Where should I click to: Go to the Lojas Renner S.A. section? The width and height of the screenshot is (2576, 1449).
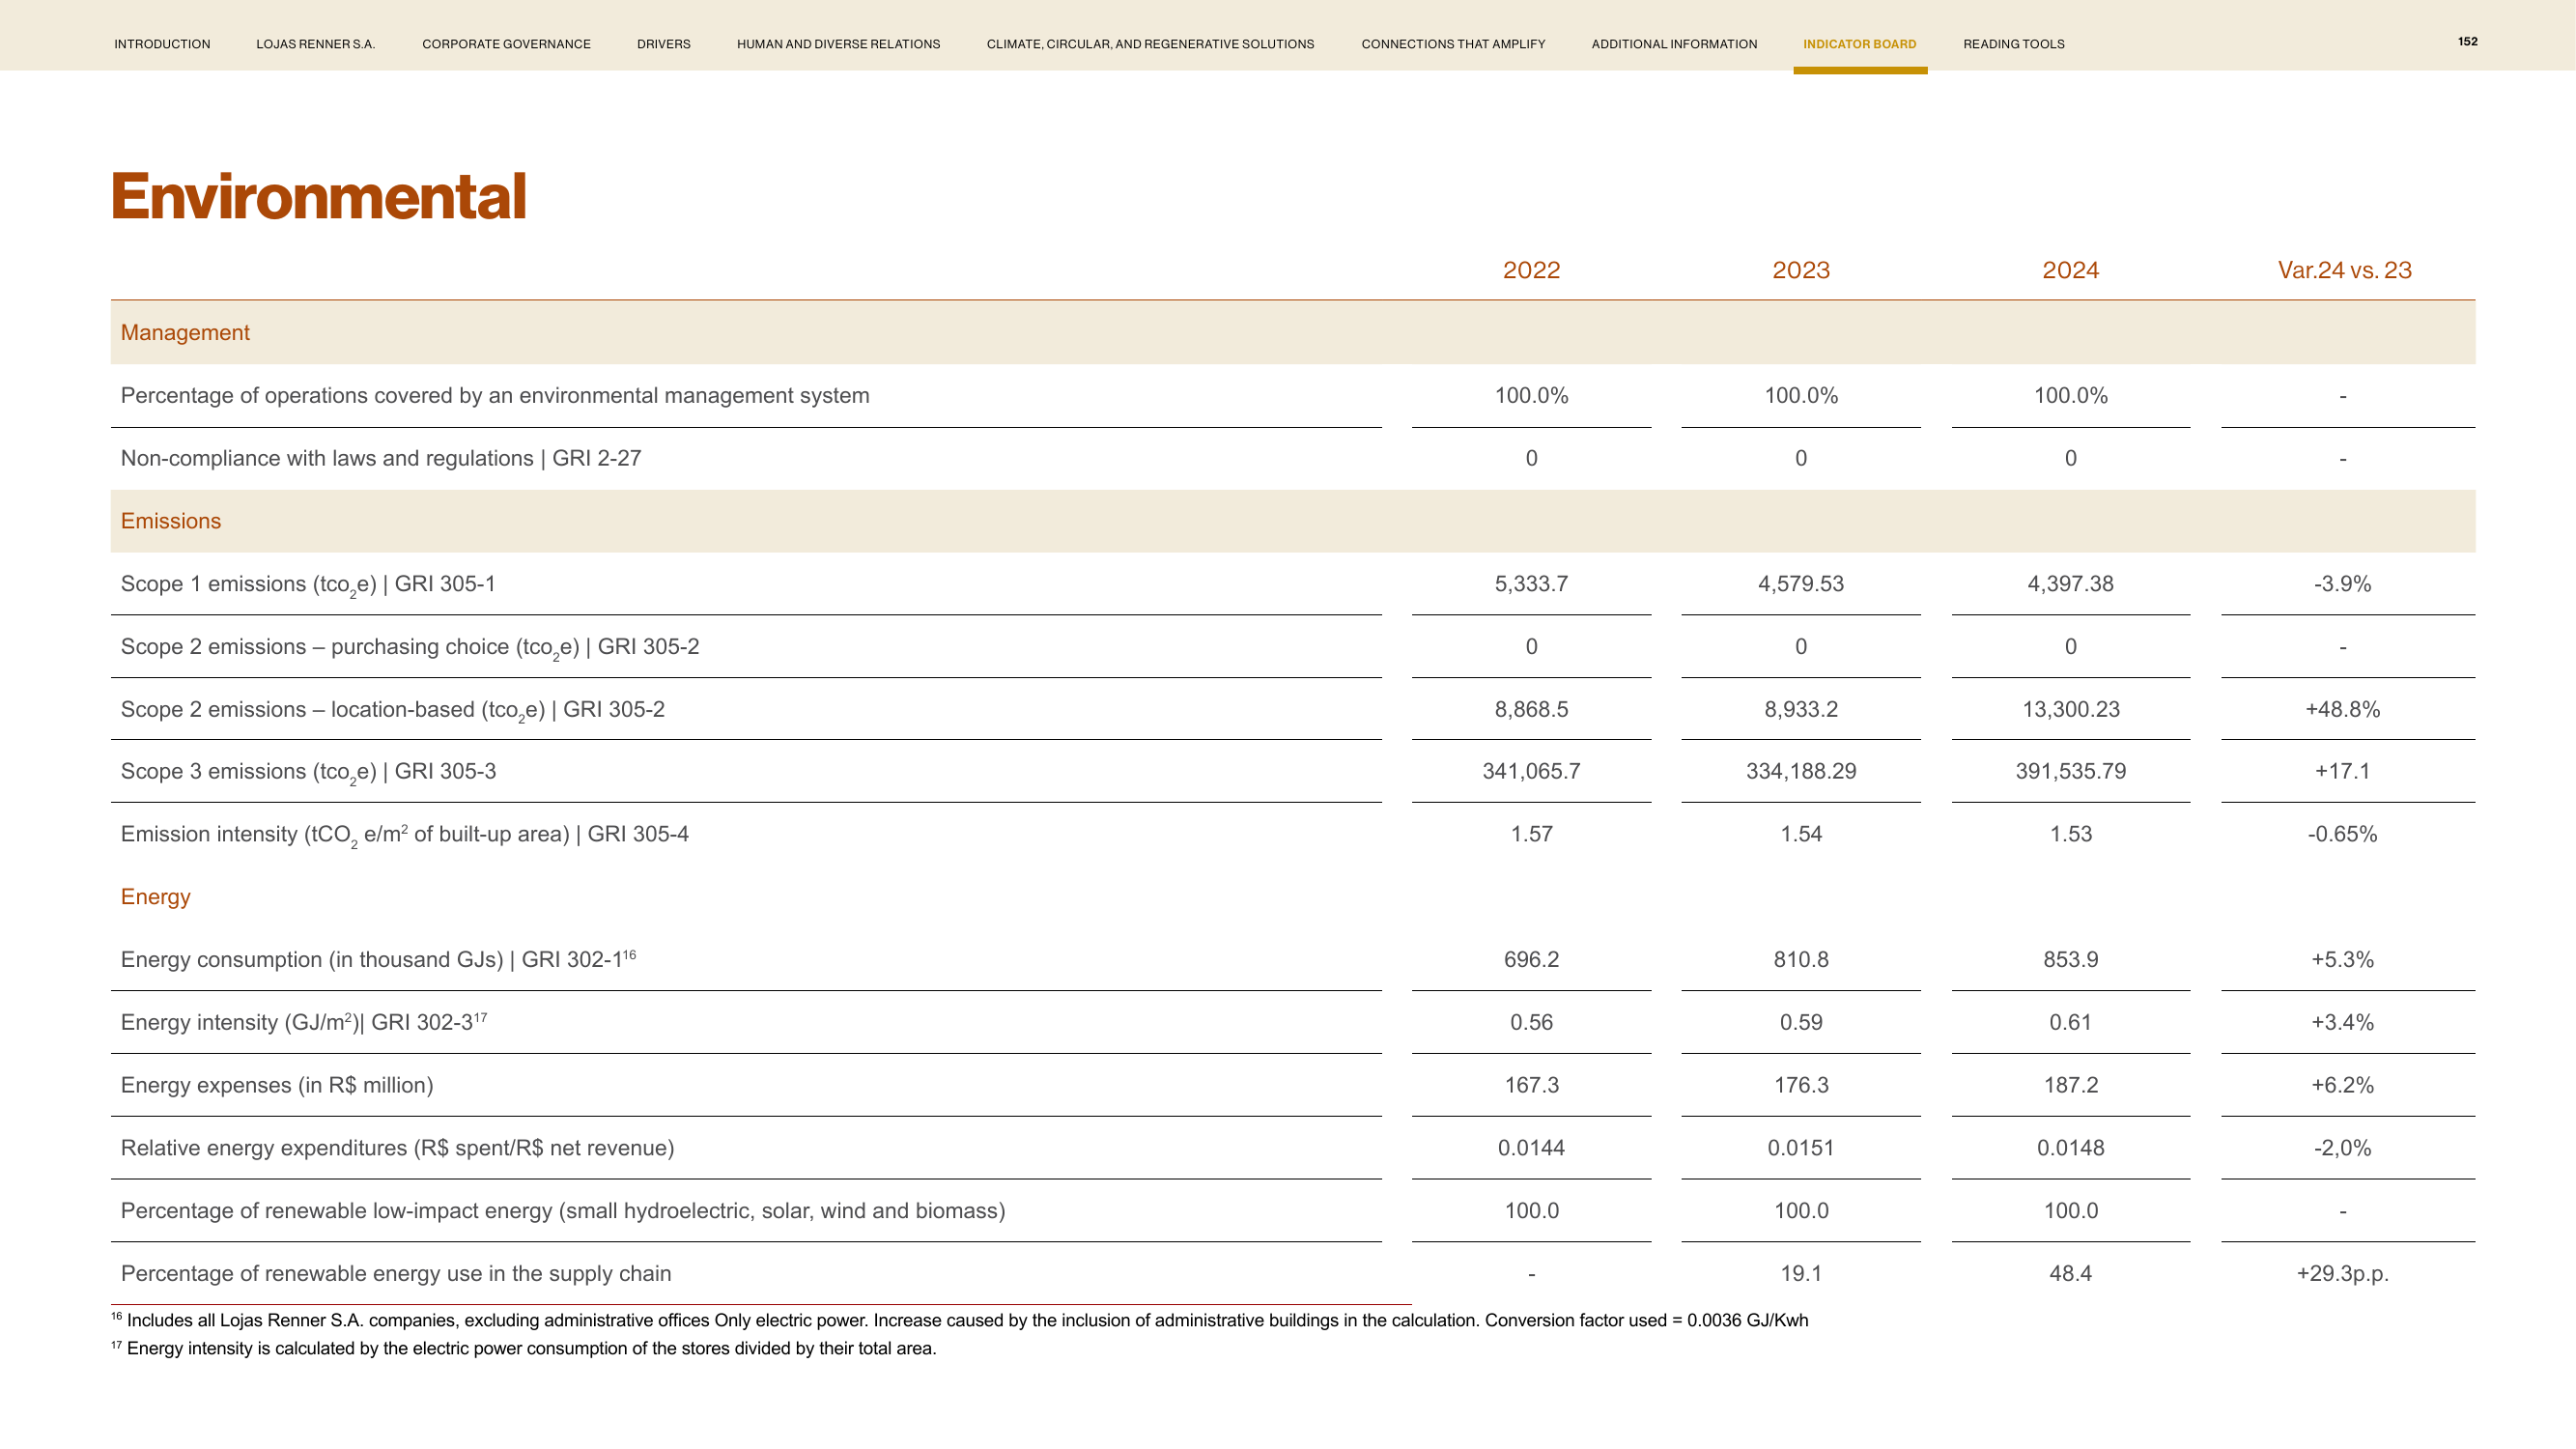316,44
